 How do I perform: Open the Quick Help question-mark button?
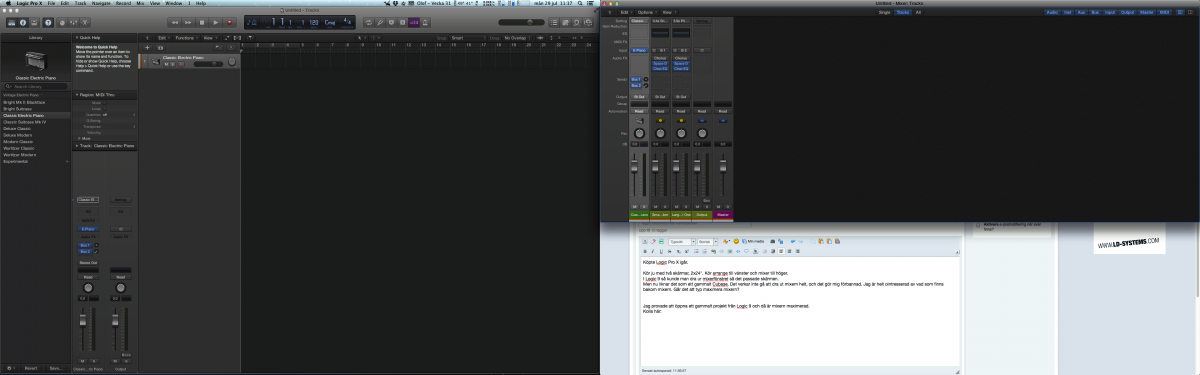(48, 23)
